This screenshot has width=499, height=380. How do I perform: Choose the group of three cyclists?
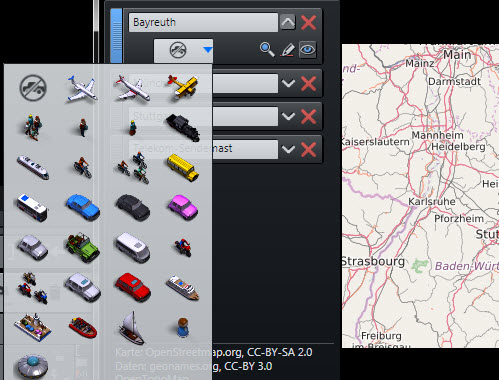(133, 168)
